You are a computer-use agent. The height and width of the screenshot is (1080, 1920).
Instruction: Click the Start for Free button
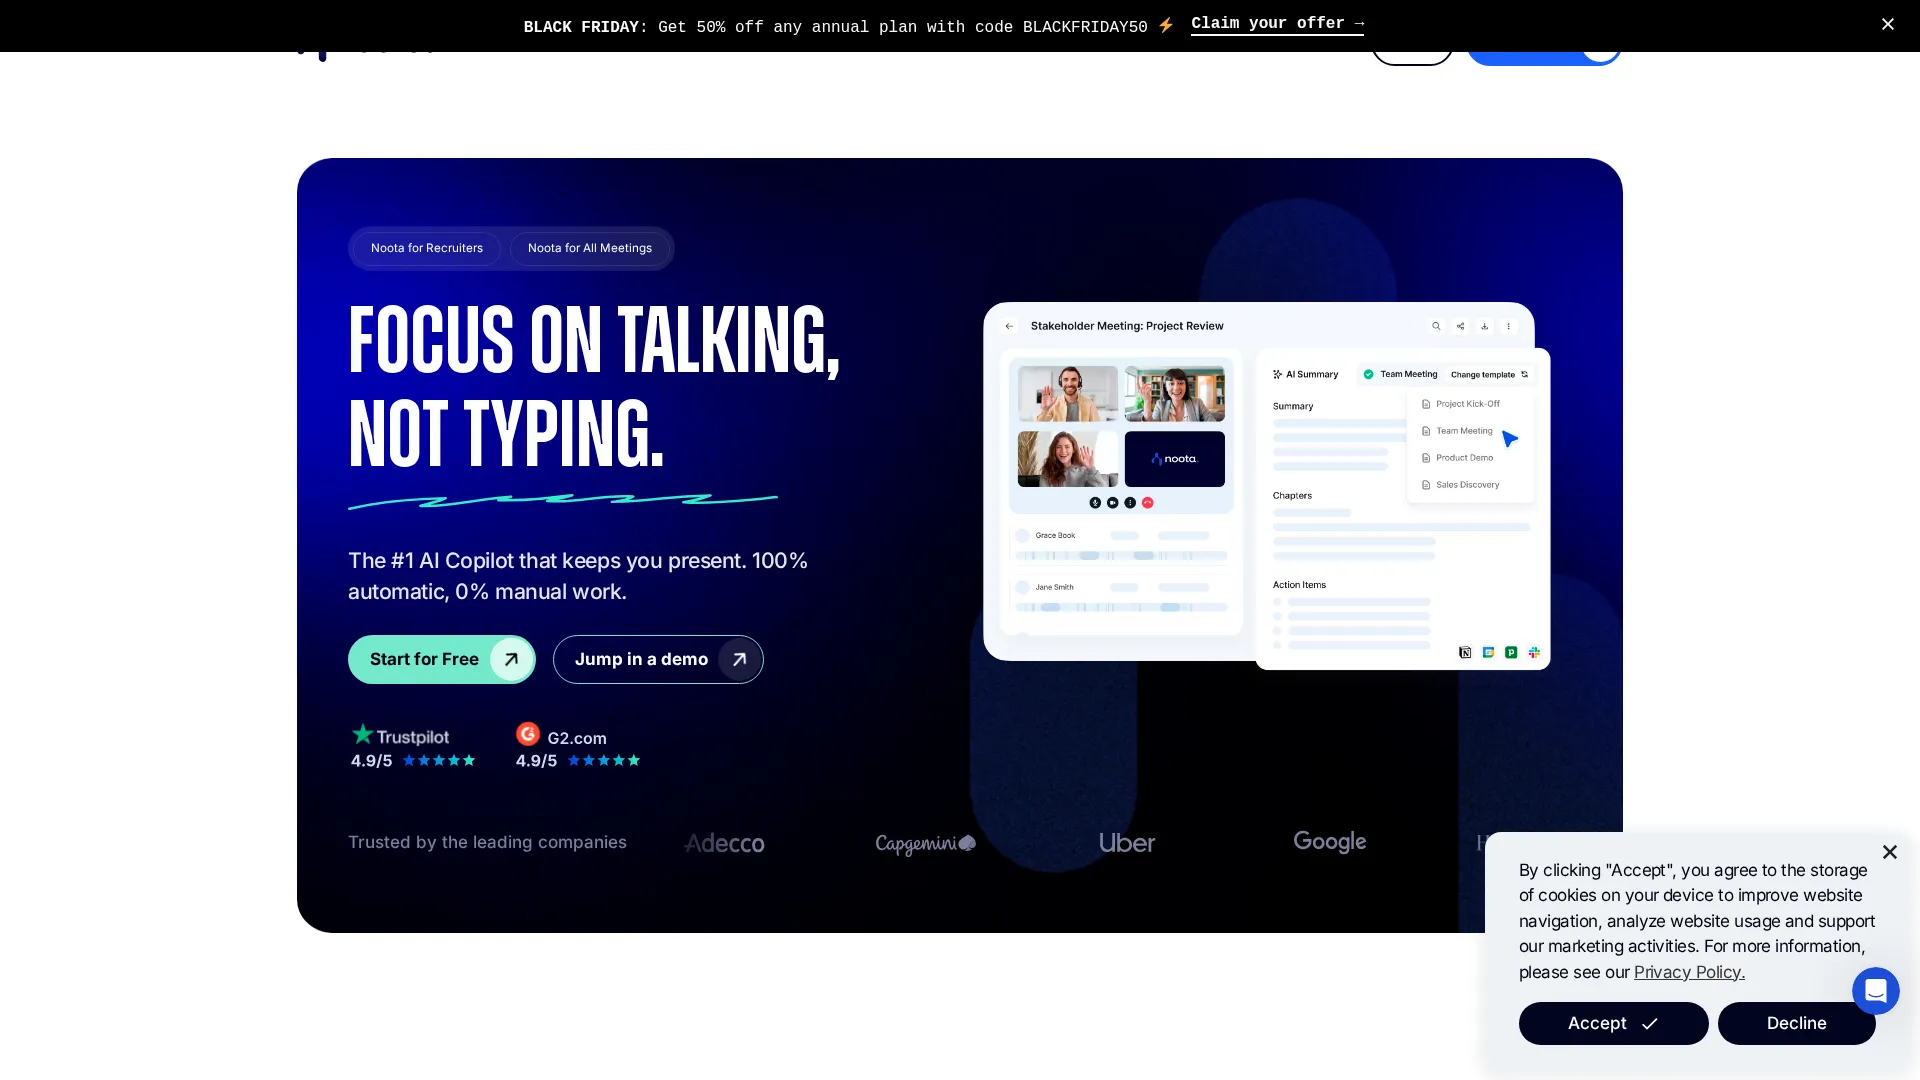(441, 659)
